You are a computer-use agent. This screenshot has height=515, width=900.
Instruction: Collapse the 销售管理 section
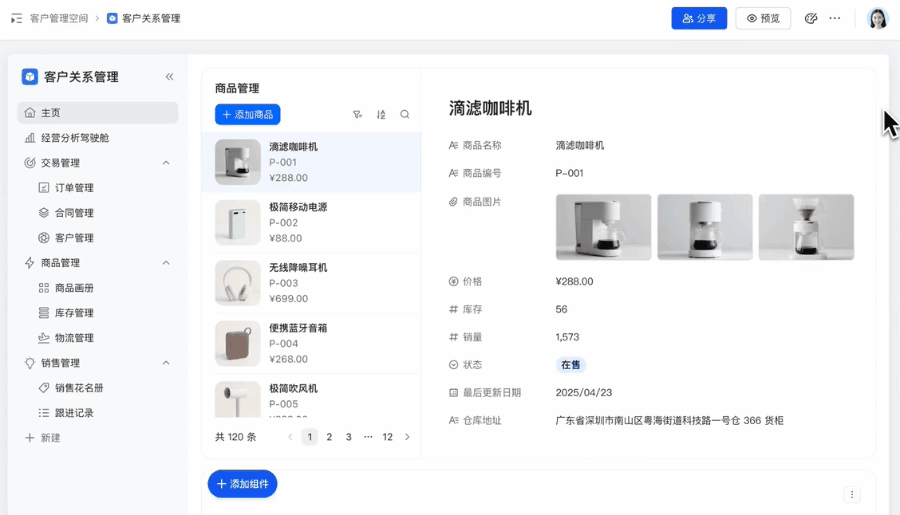click(x=166, y=363)
